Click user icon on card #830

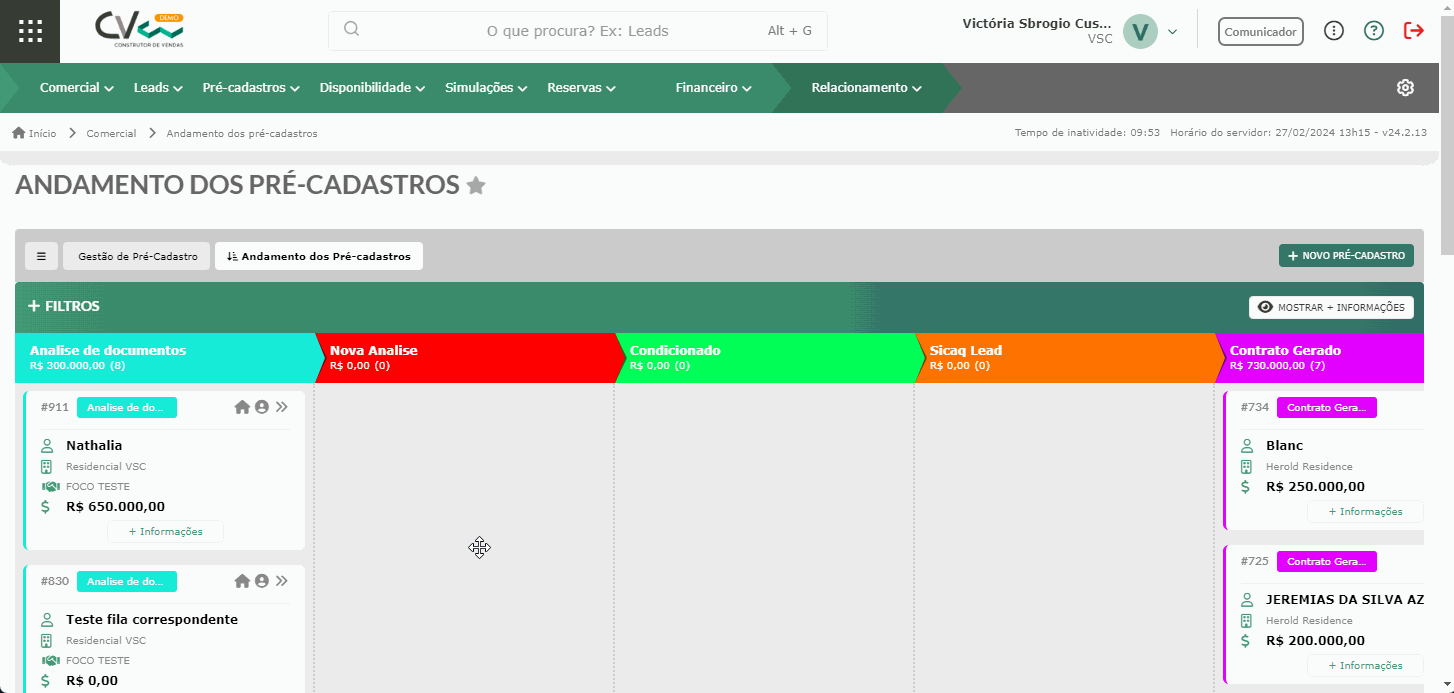(x=262, y=581)
